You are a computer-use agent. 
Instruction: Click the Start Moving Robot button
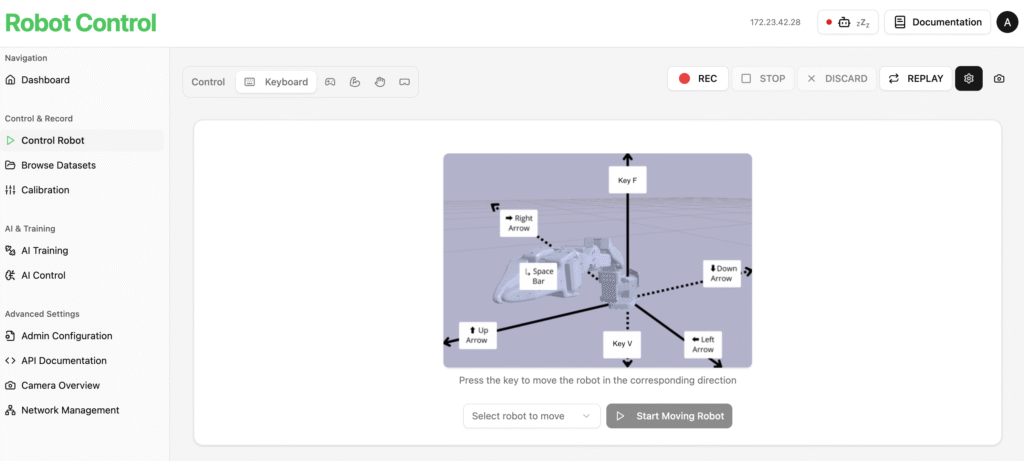tap(669, 416)
